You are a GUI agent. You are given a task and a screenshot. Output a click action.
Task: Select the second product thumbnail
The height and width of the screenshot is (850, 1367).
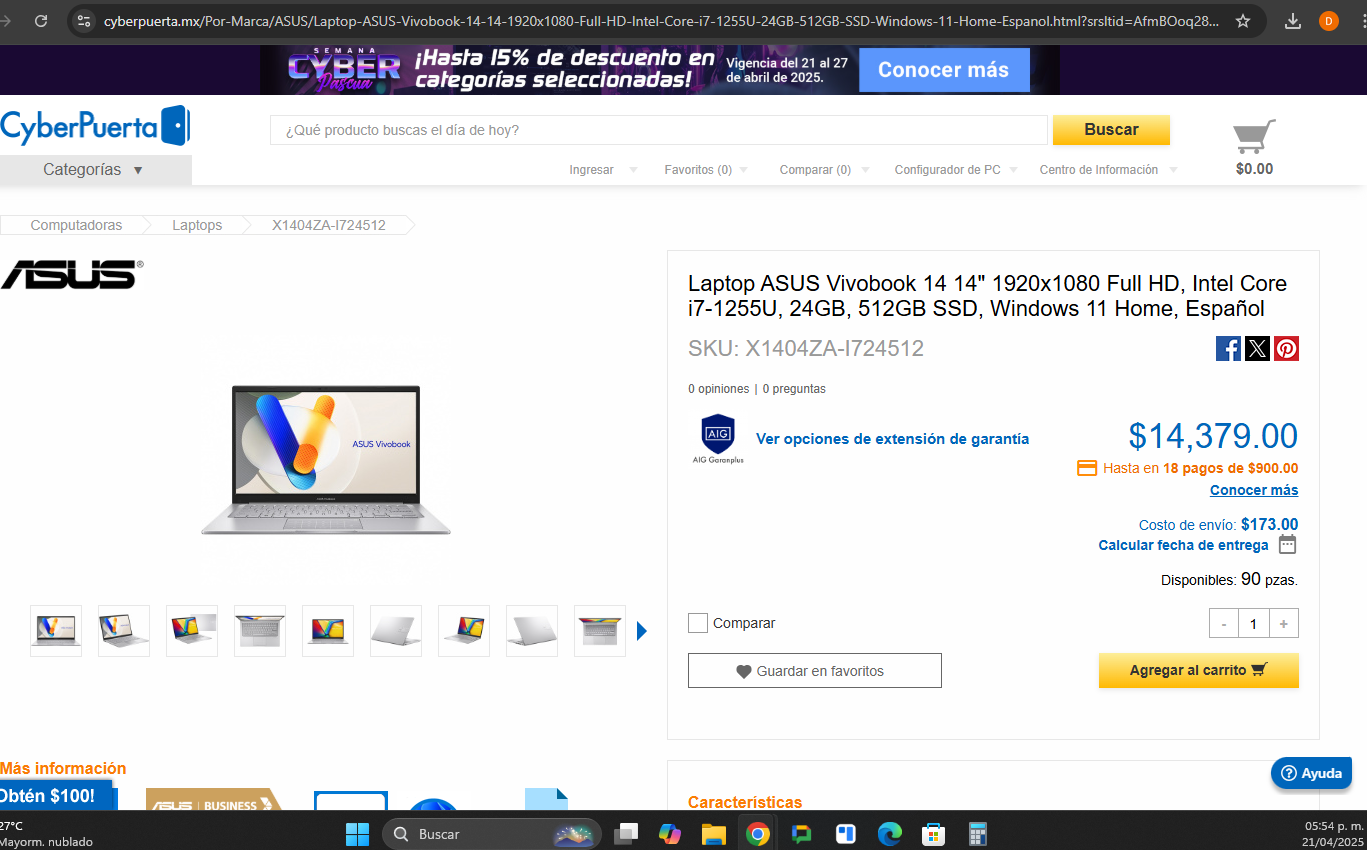(124, 631)
